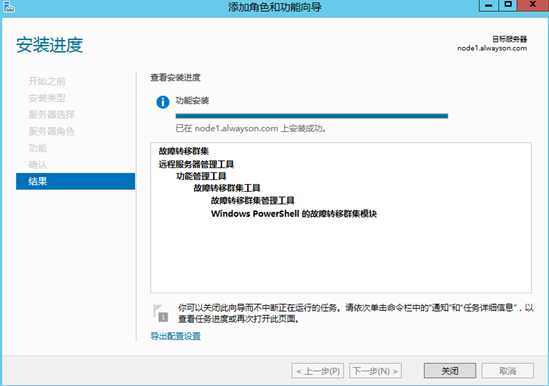Select the 确认 step in the sidebar
This screenshot has height=386, width=549.
(x=37, y=165)
